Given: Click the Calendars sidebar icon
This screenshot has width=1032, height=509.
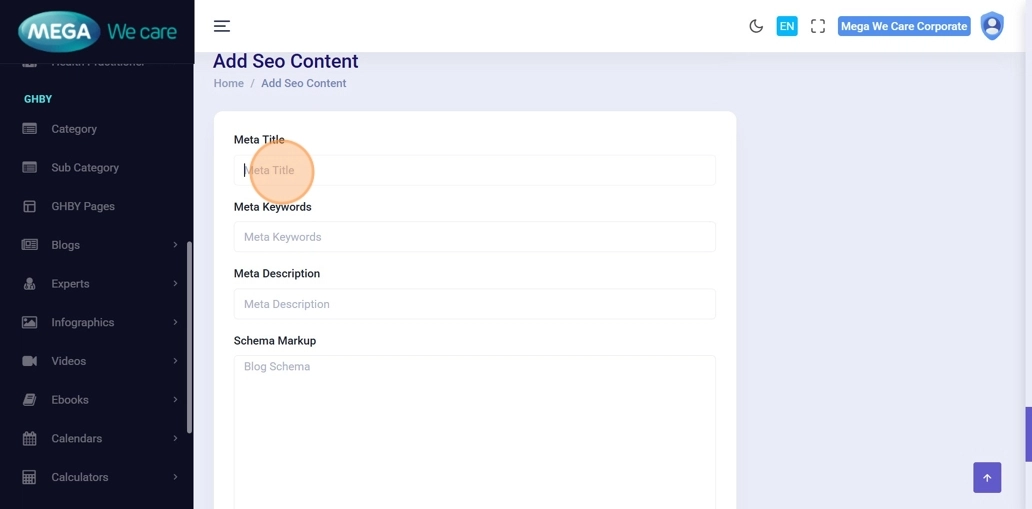Looking at the screenshot, I should 30,439.
